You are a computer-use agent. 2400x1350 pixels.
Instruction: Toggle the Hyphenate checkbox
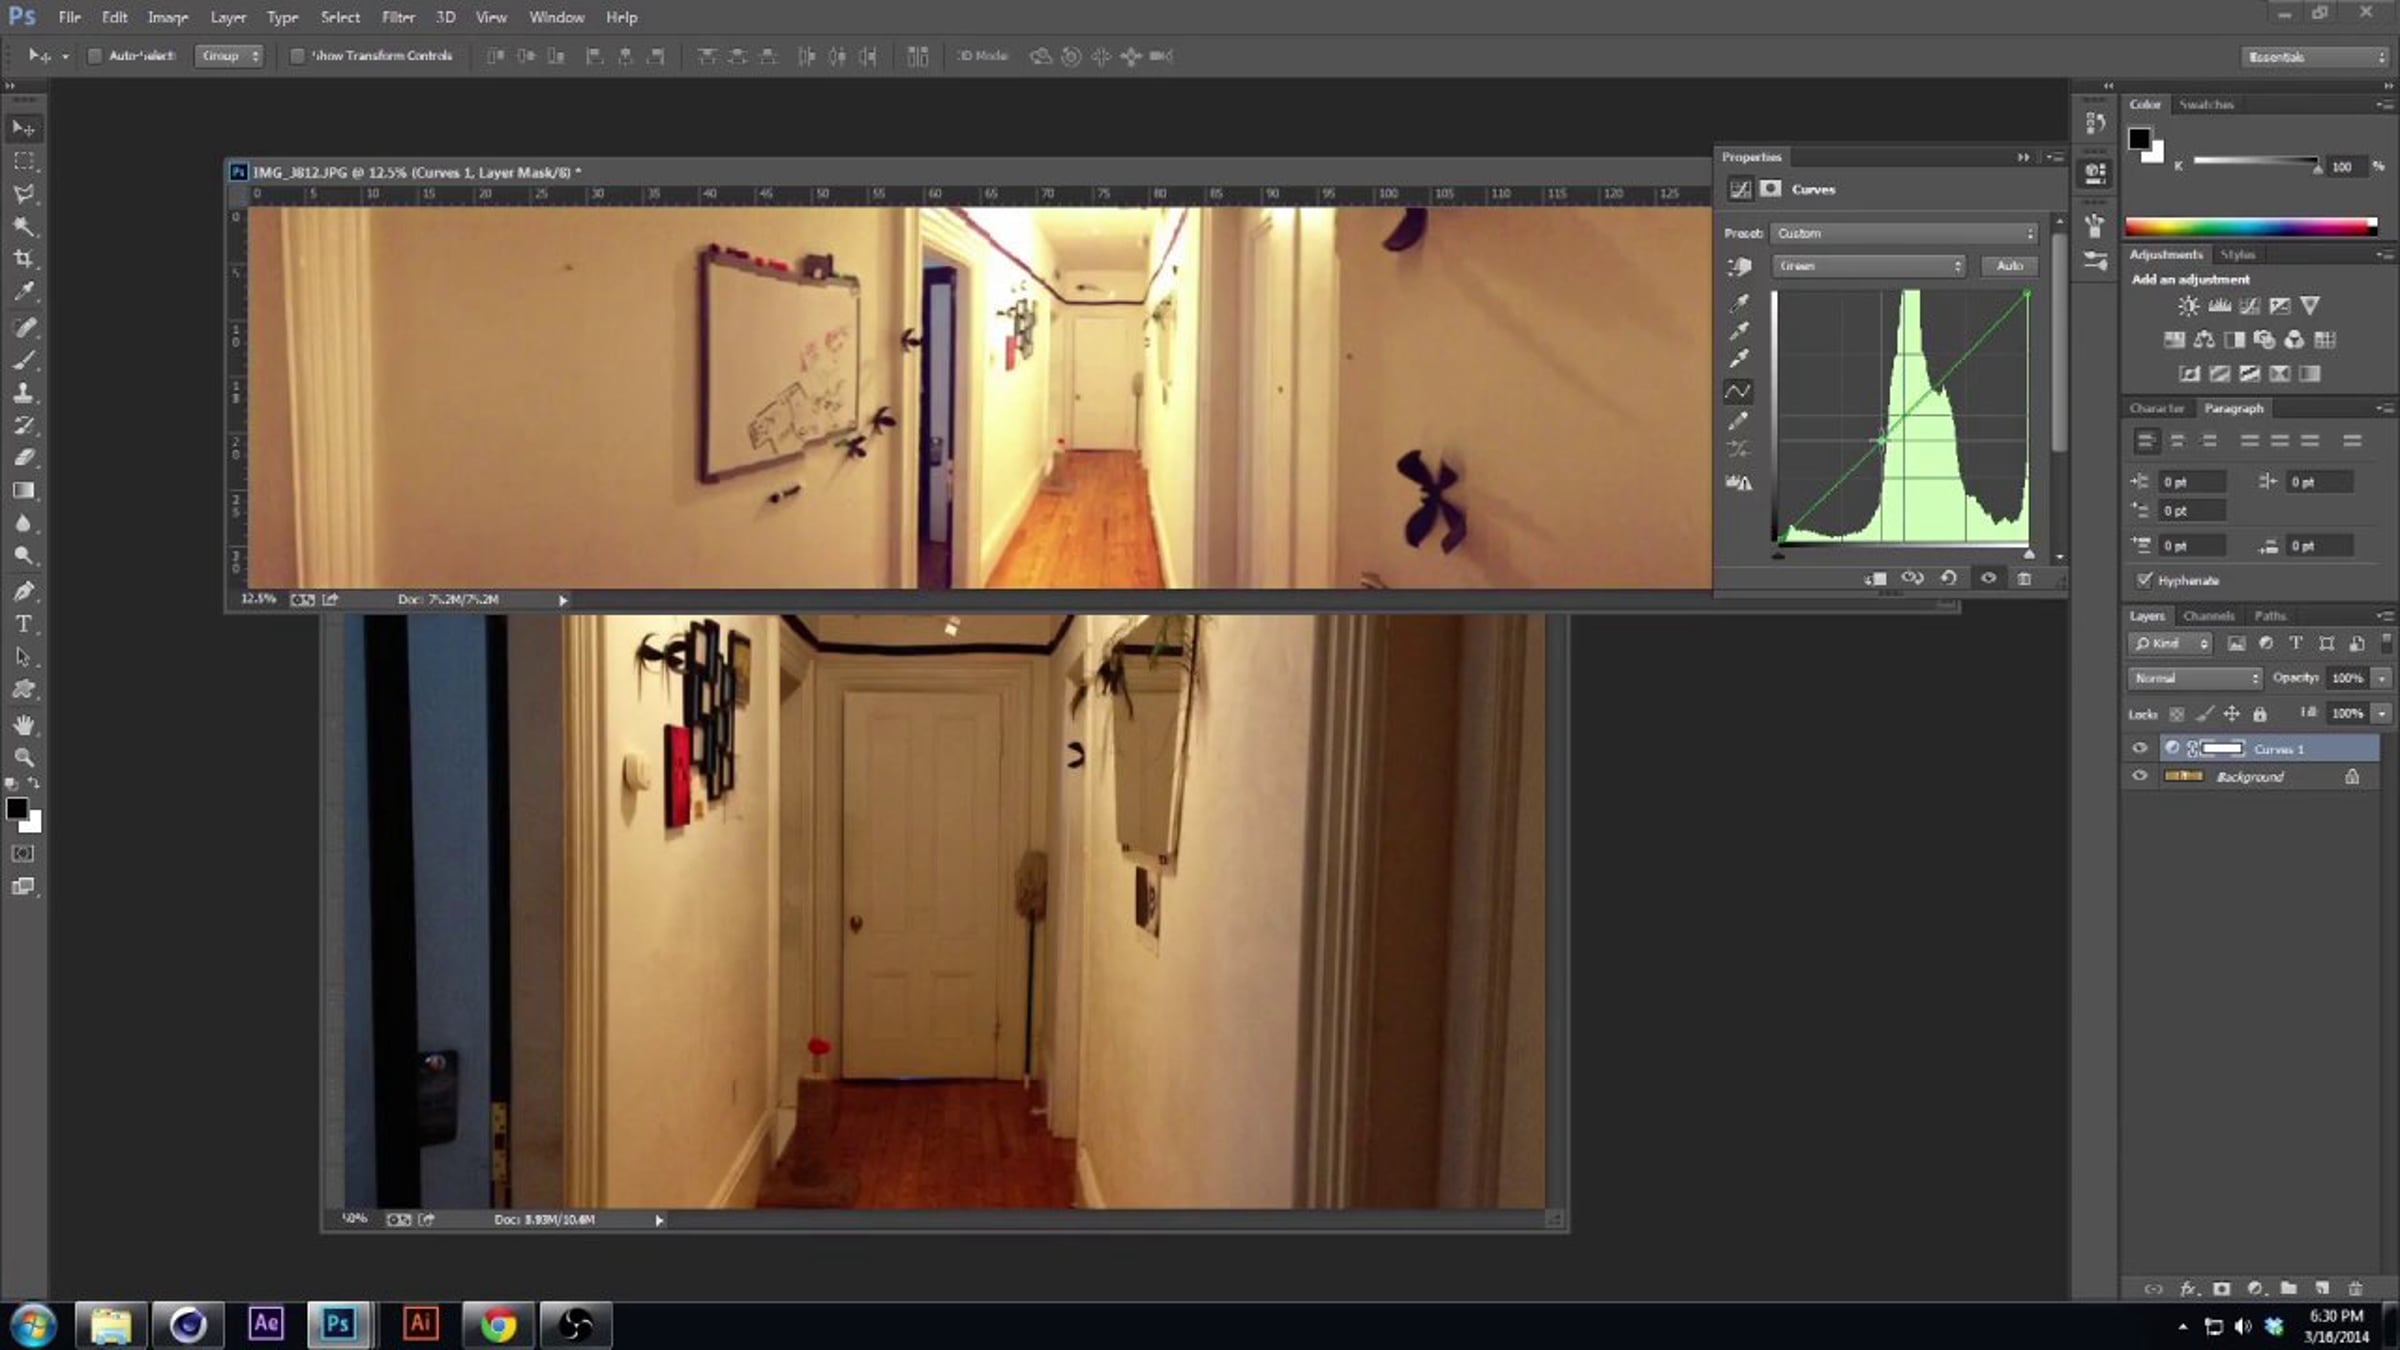tap(2144, 580)
